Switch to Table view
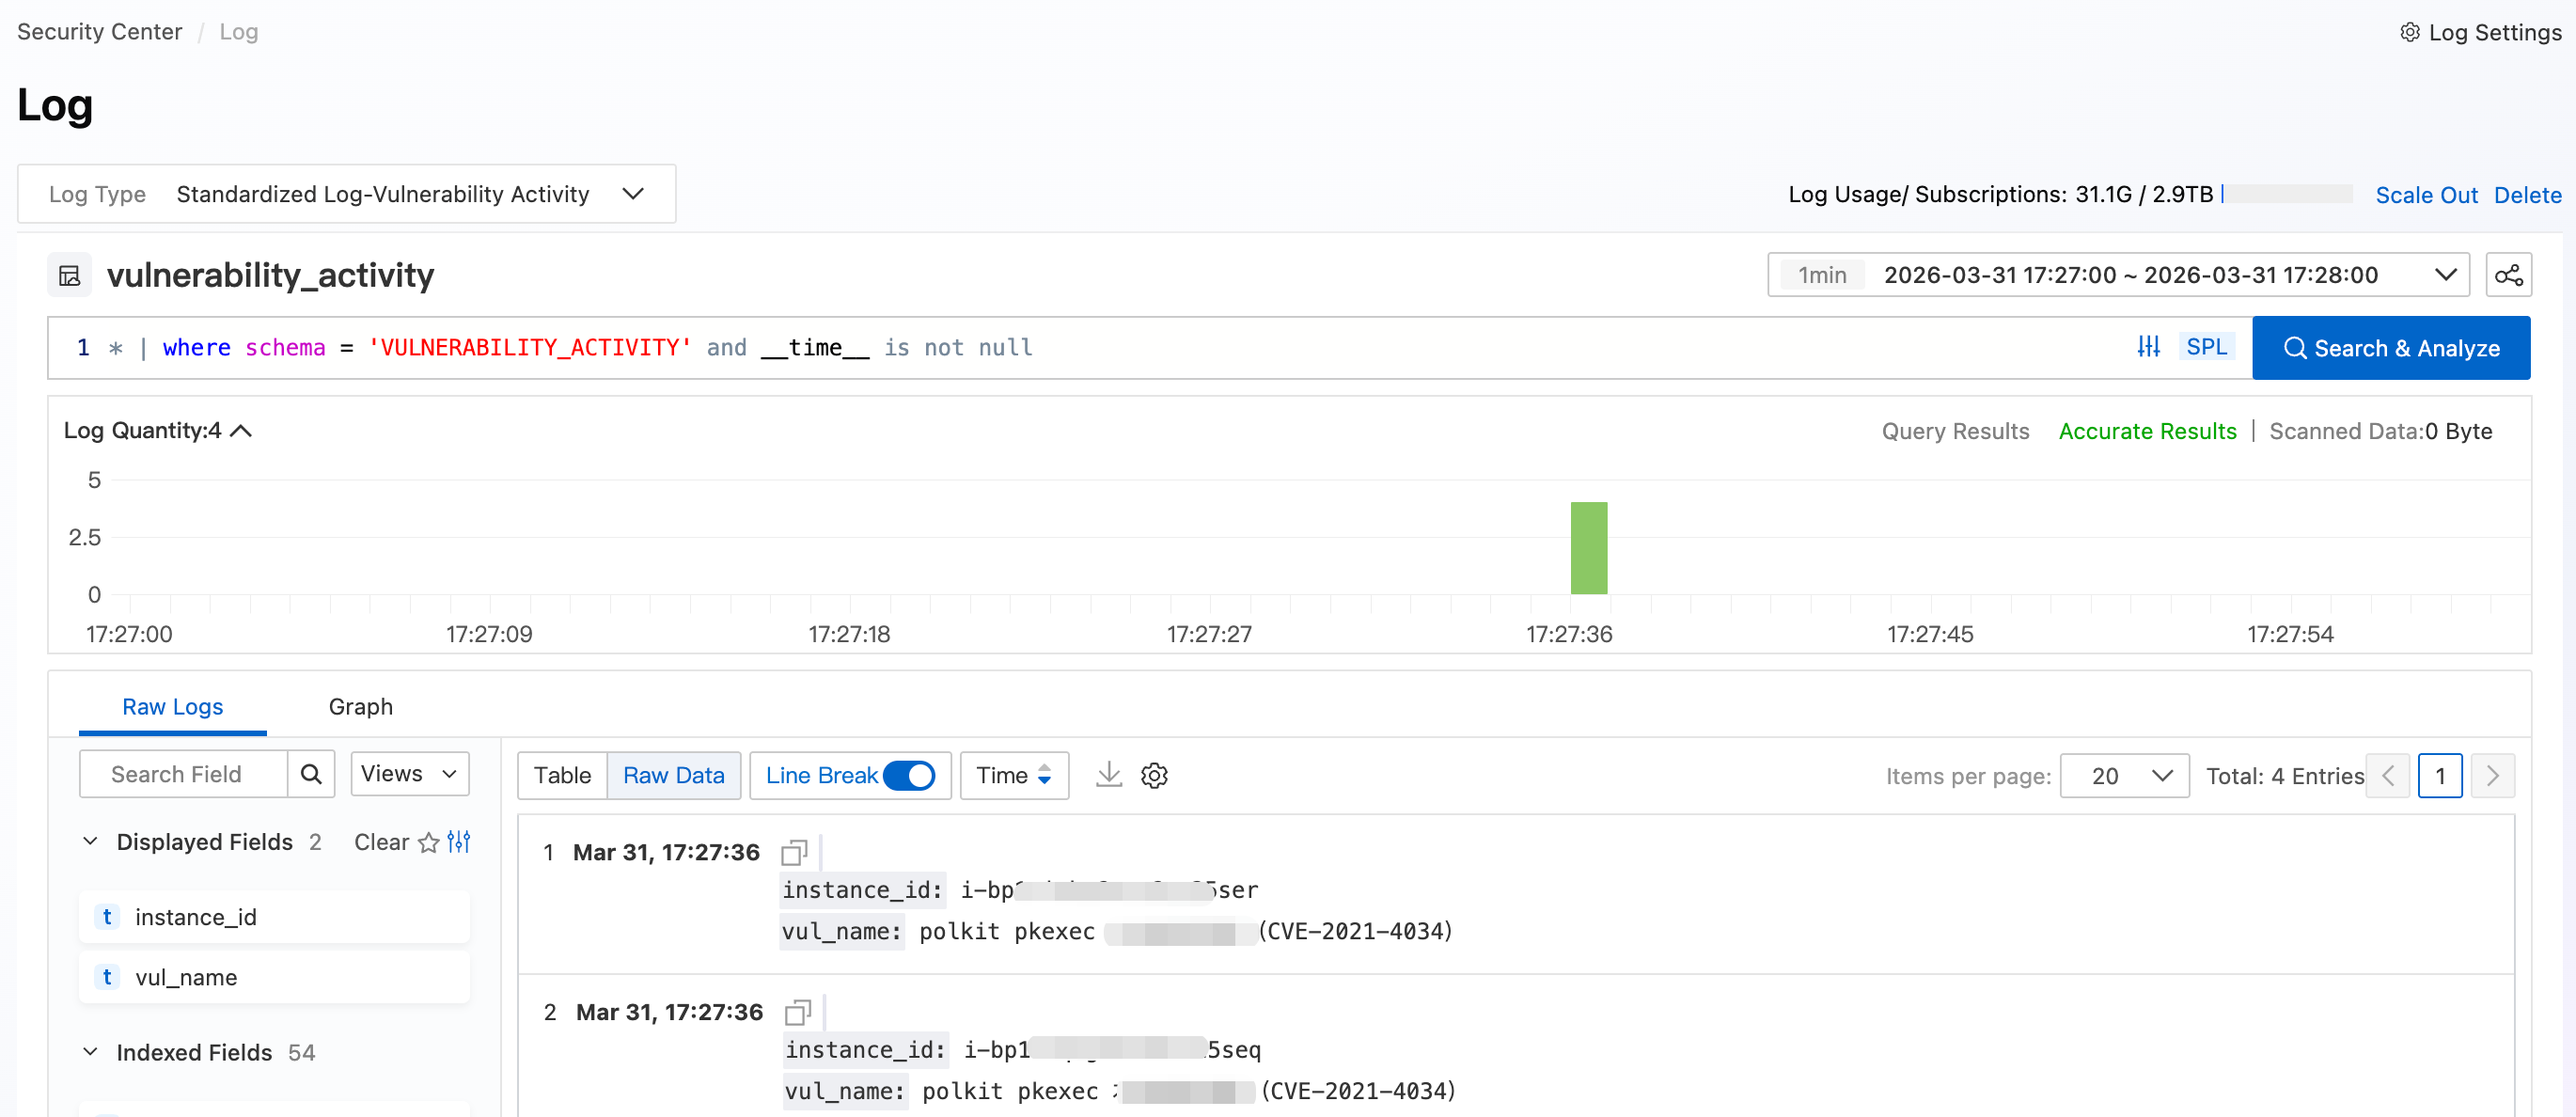Viewport: 2576px width, 1117px height. click(x=562, y=775)
